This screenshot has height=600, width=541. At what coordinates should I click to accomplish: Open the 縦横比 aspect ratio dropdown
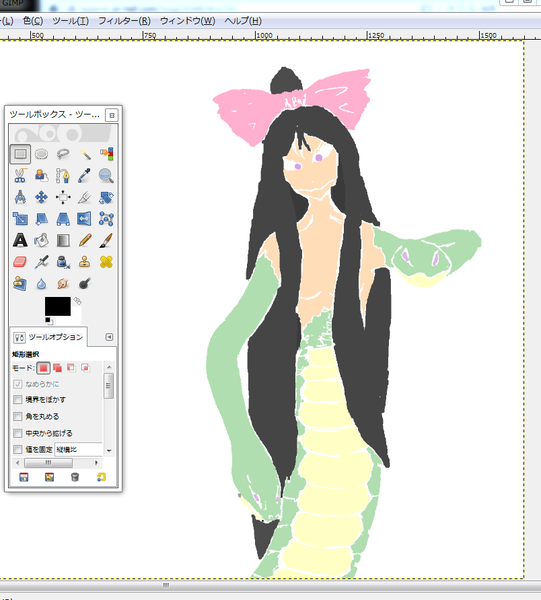pyautogui.click(x=79, y=450)
